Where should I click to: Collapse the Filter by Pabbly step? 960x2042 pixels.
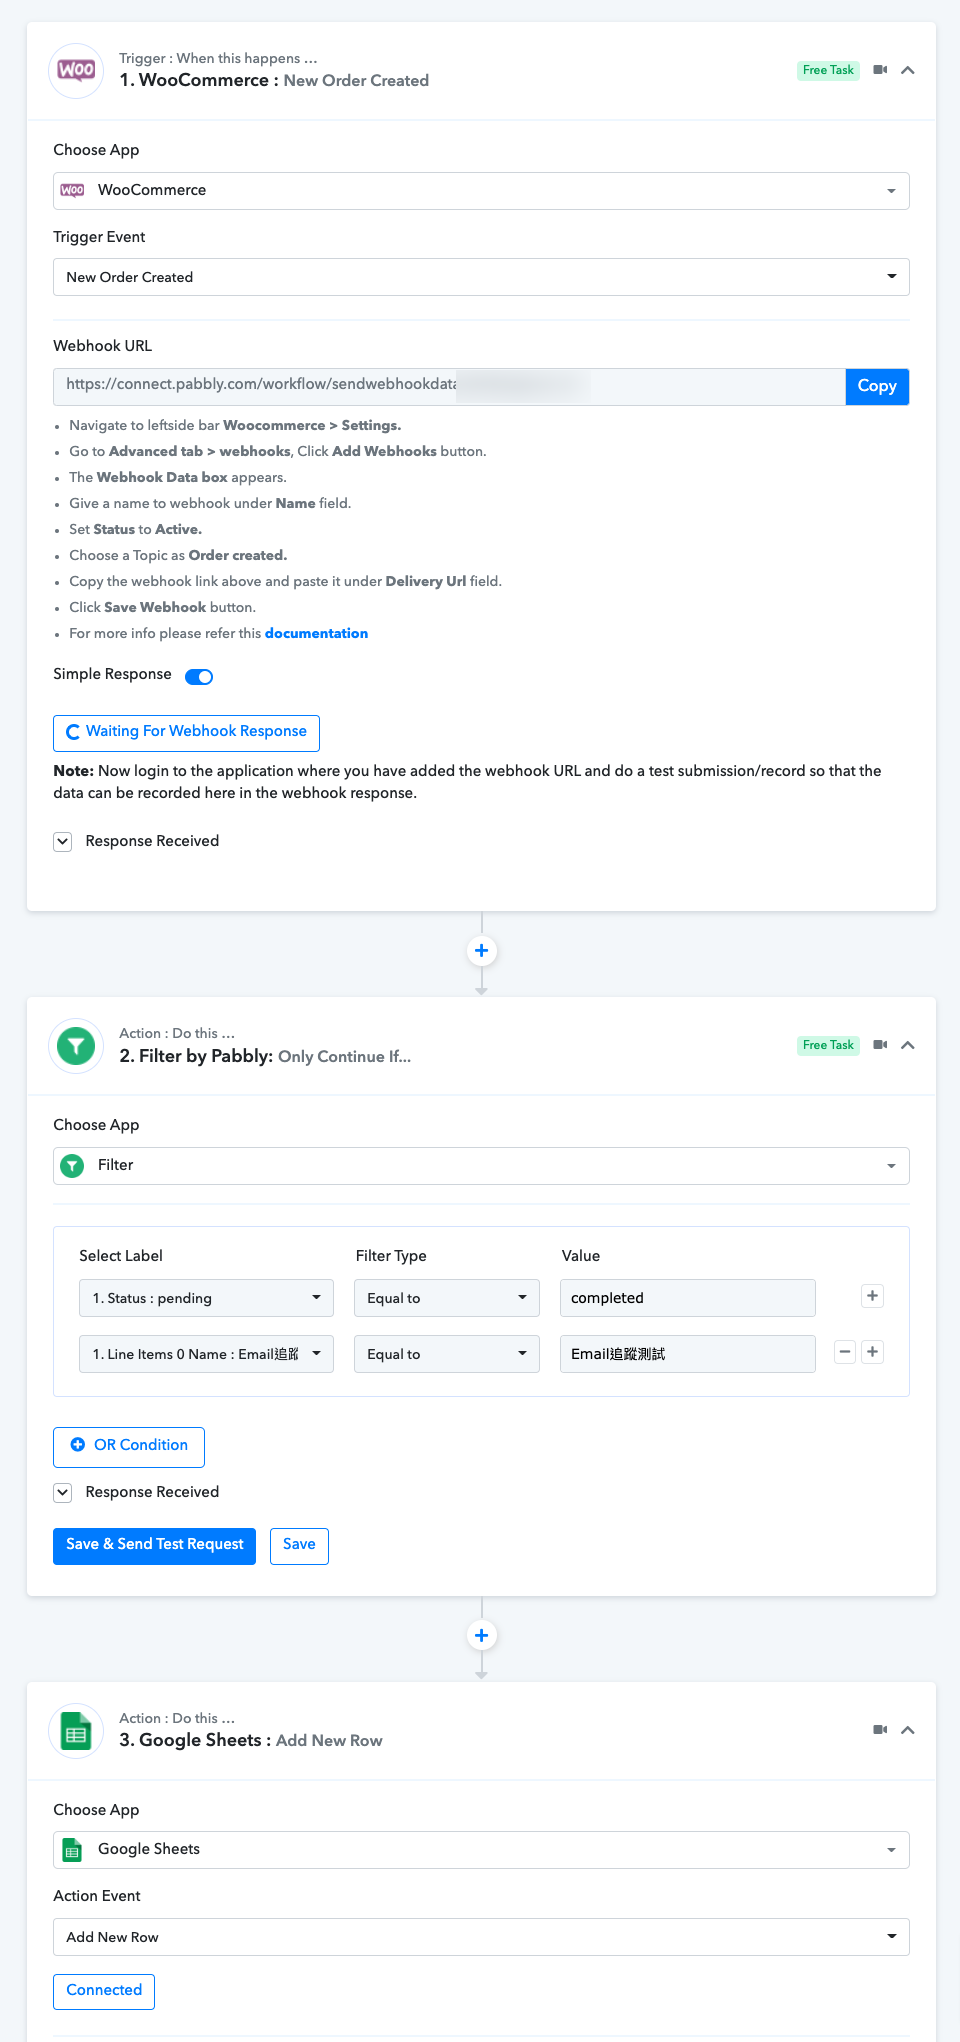tap(908, 1045)
